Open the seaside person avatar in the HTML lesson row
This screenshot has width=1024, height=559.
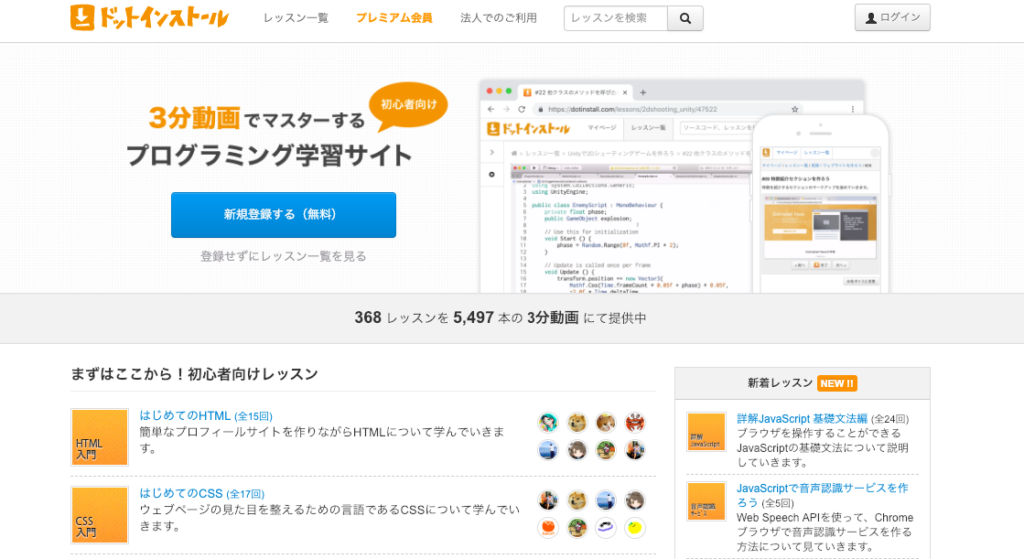click(549, 450)
